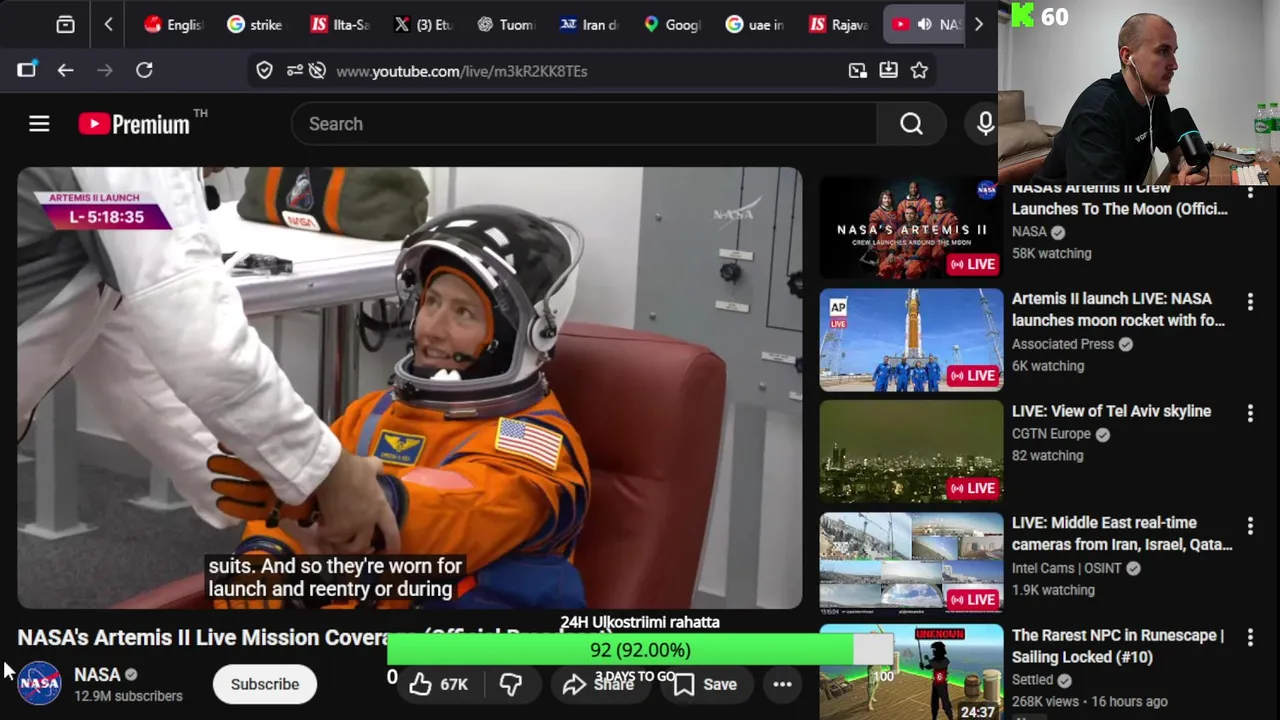Open Tel Aviv skyline live thumbnail
This screenshot has width=1280, height=720.
point(911,452)
